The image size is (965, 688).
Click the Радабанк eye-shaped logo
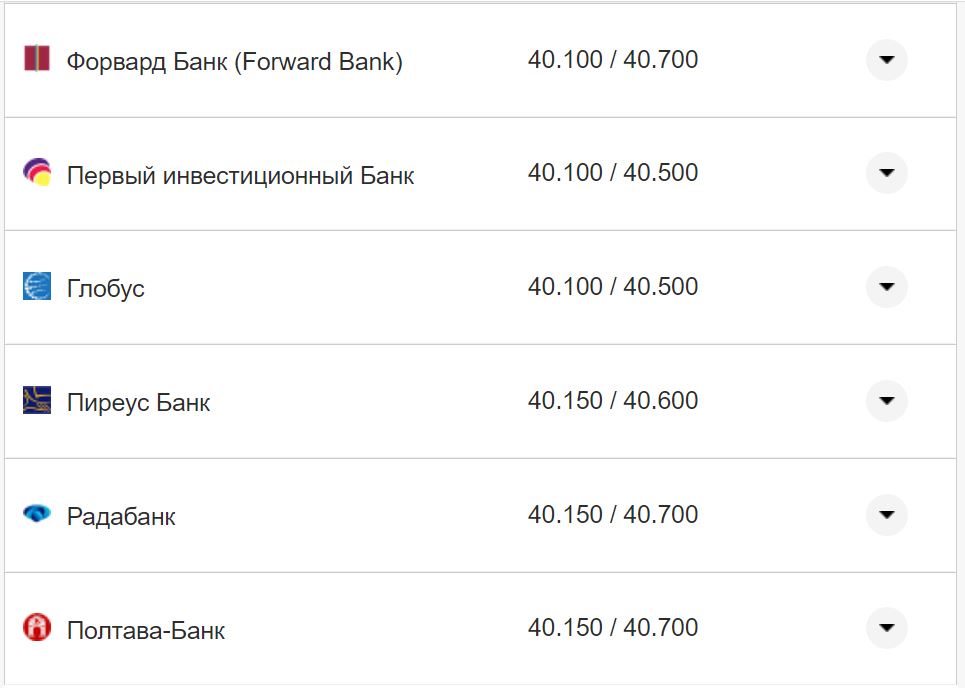pos(36,514)
